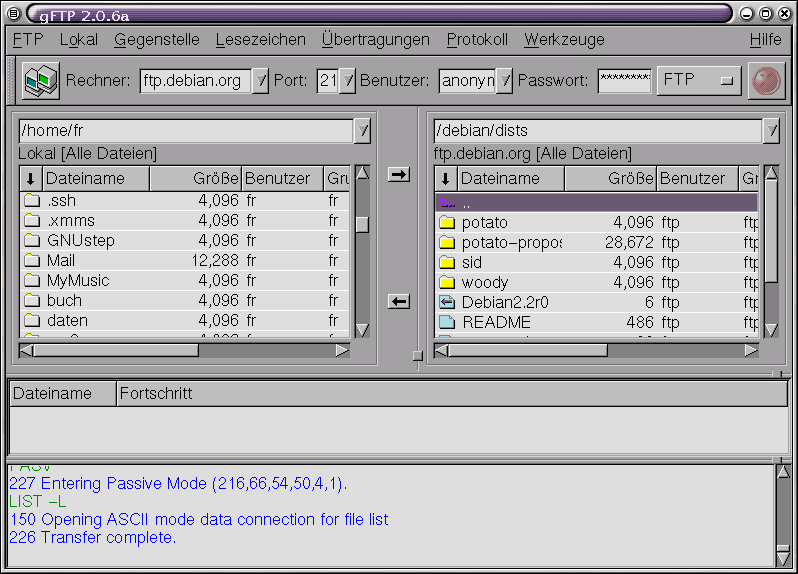Expand the local path /home/fr dropdown
The width and height of the screenshot is (798, 574).
click(x=362, y=131)
